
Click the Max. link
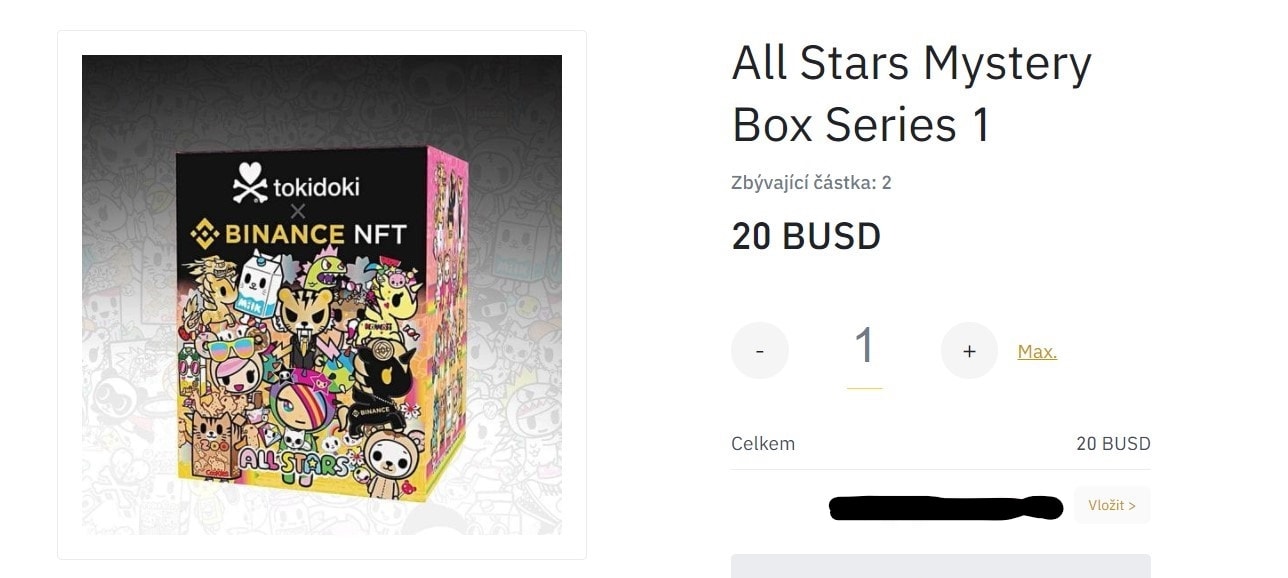pos(1037,352)
